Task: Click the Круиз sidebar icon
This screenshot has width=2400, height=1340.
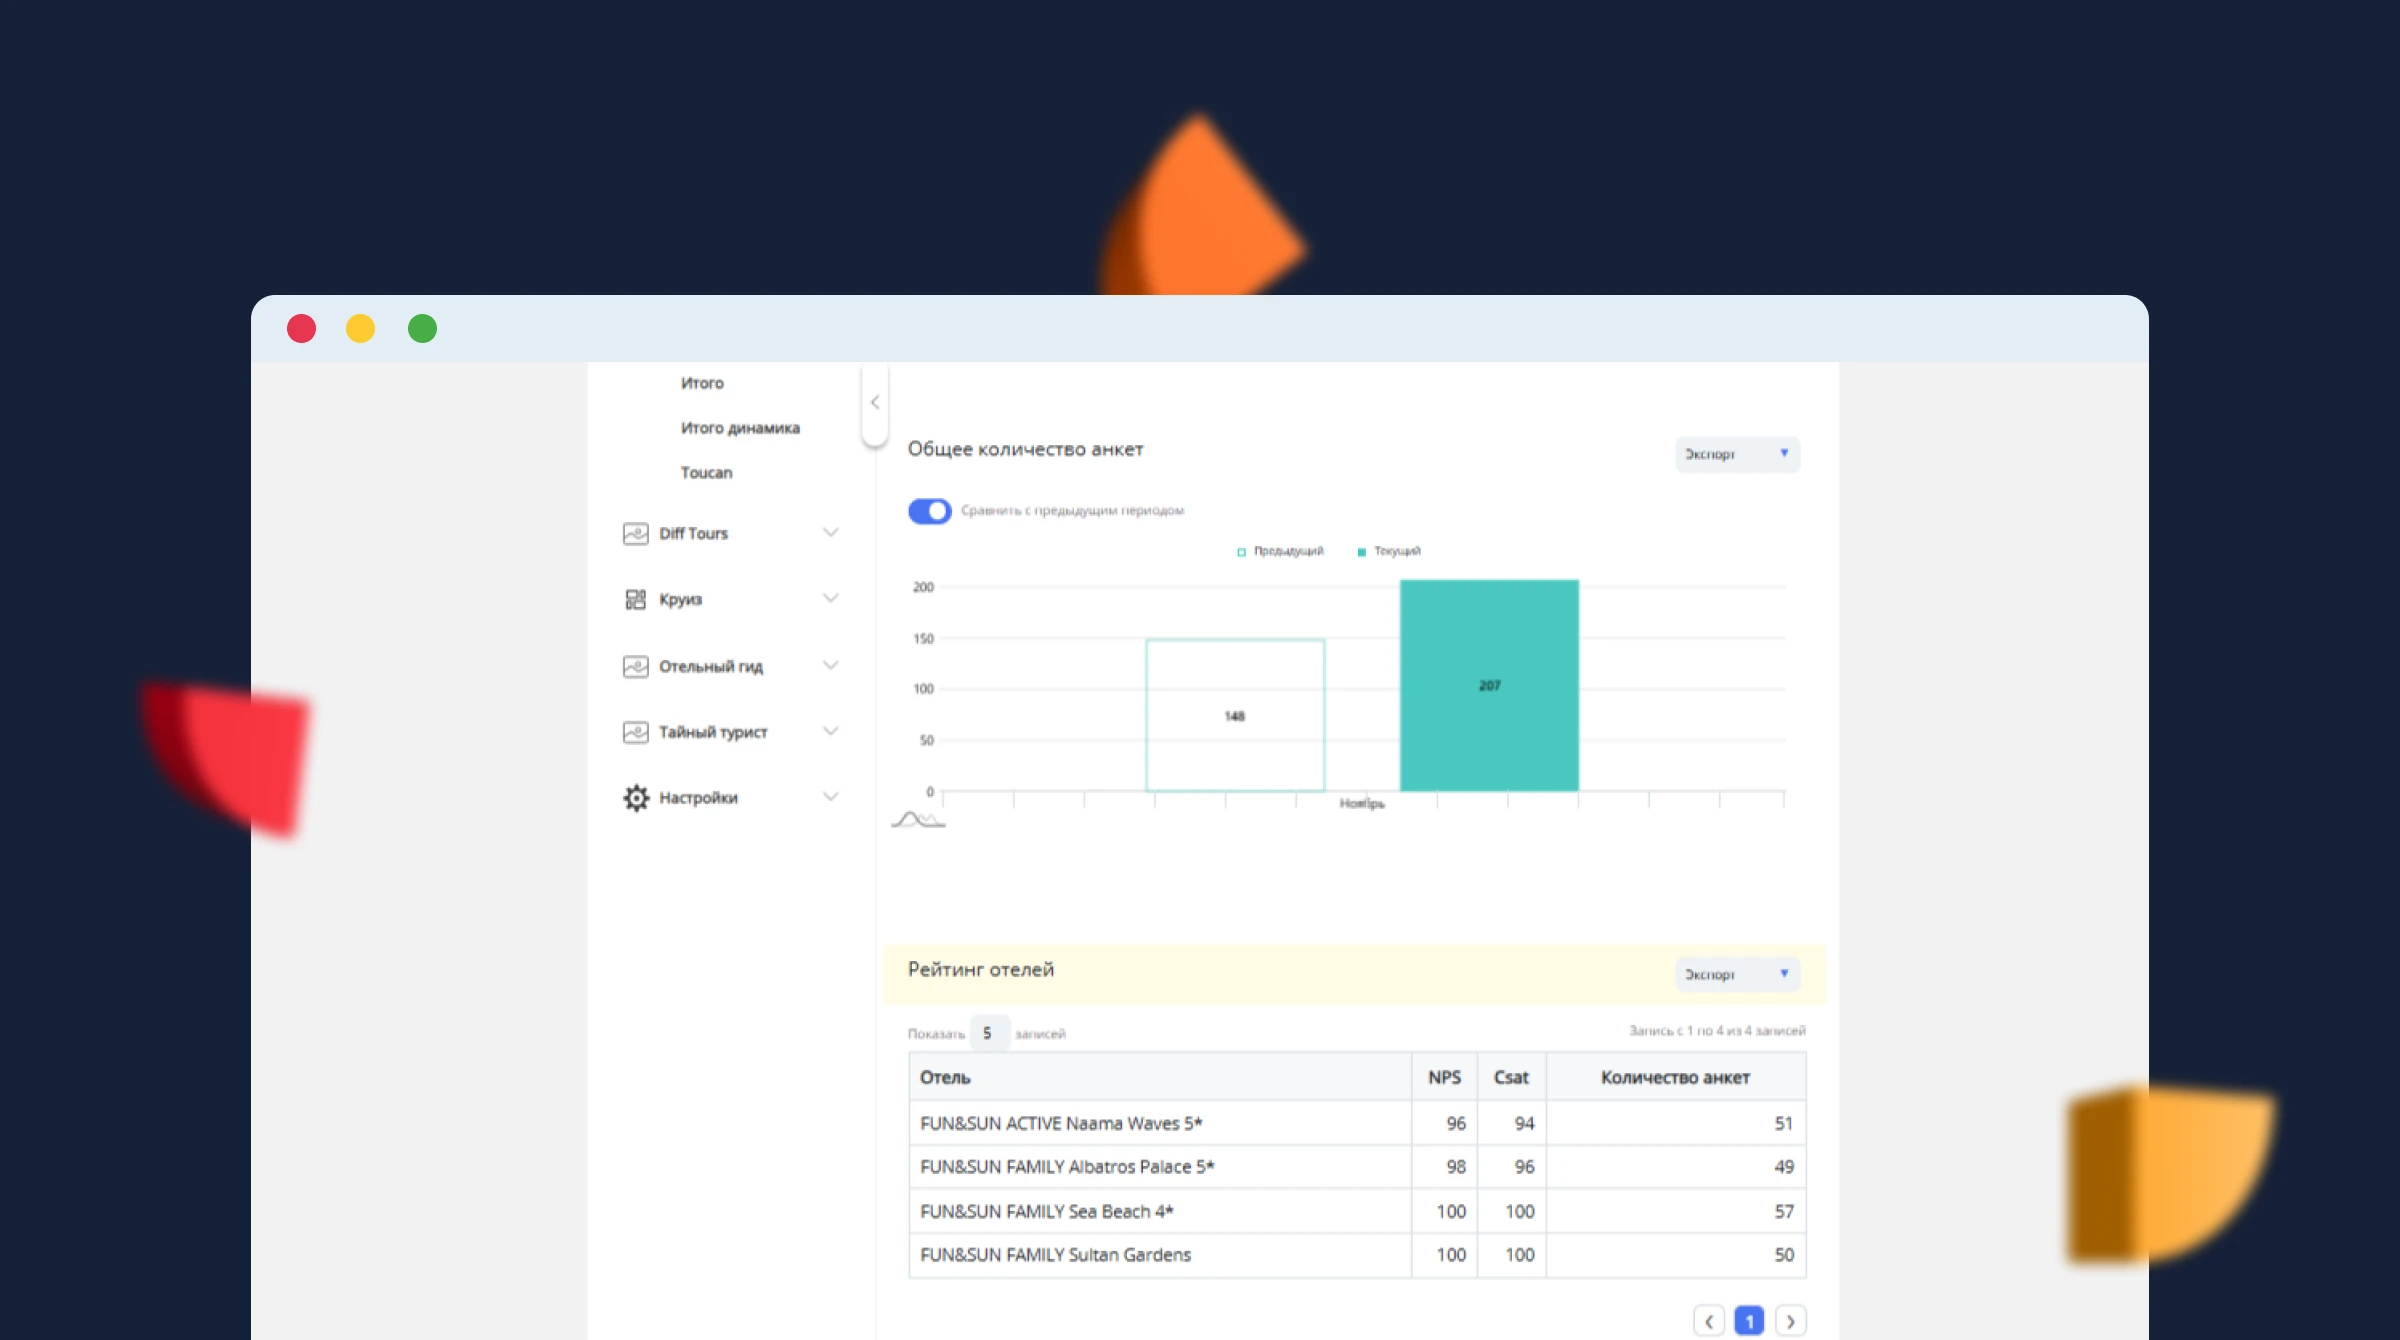Action: click(635, 599)
